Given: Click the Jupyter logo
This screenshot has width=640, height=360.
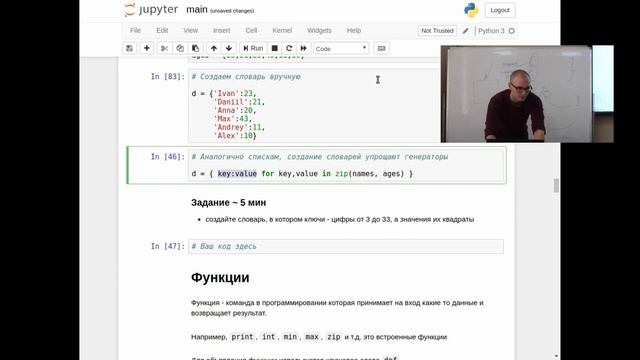Looking at the screenshot, I should coord(151,10).
